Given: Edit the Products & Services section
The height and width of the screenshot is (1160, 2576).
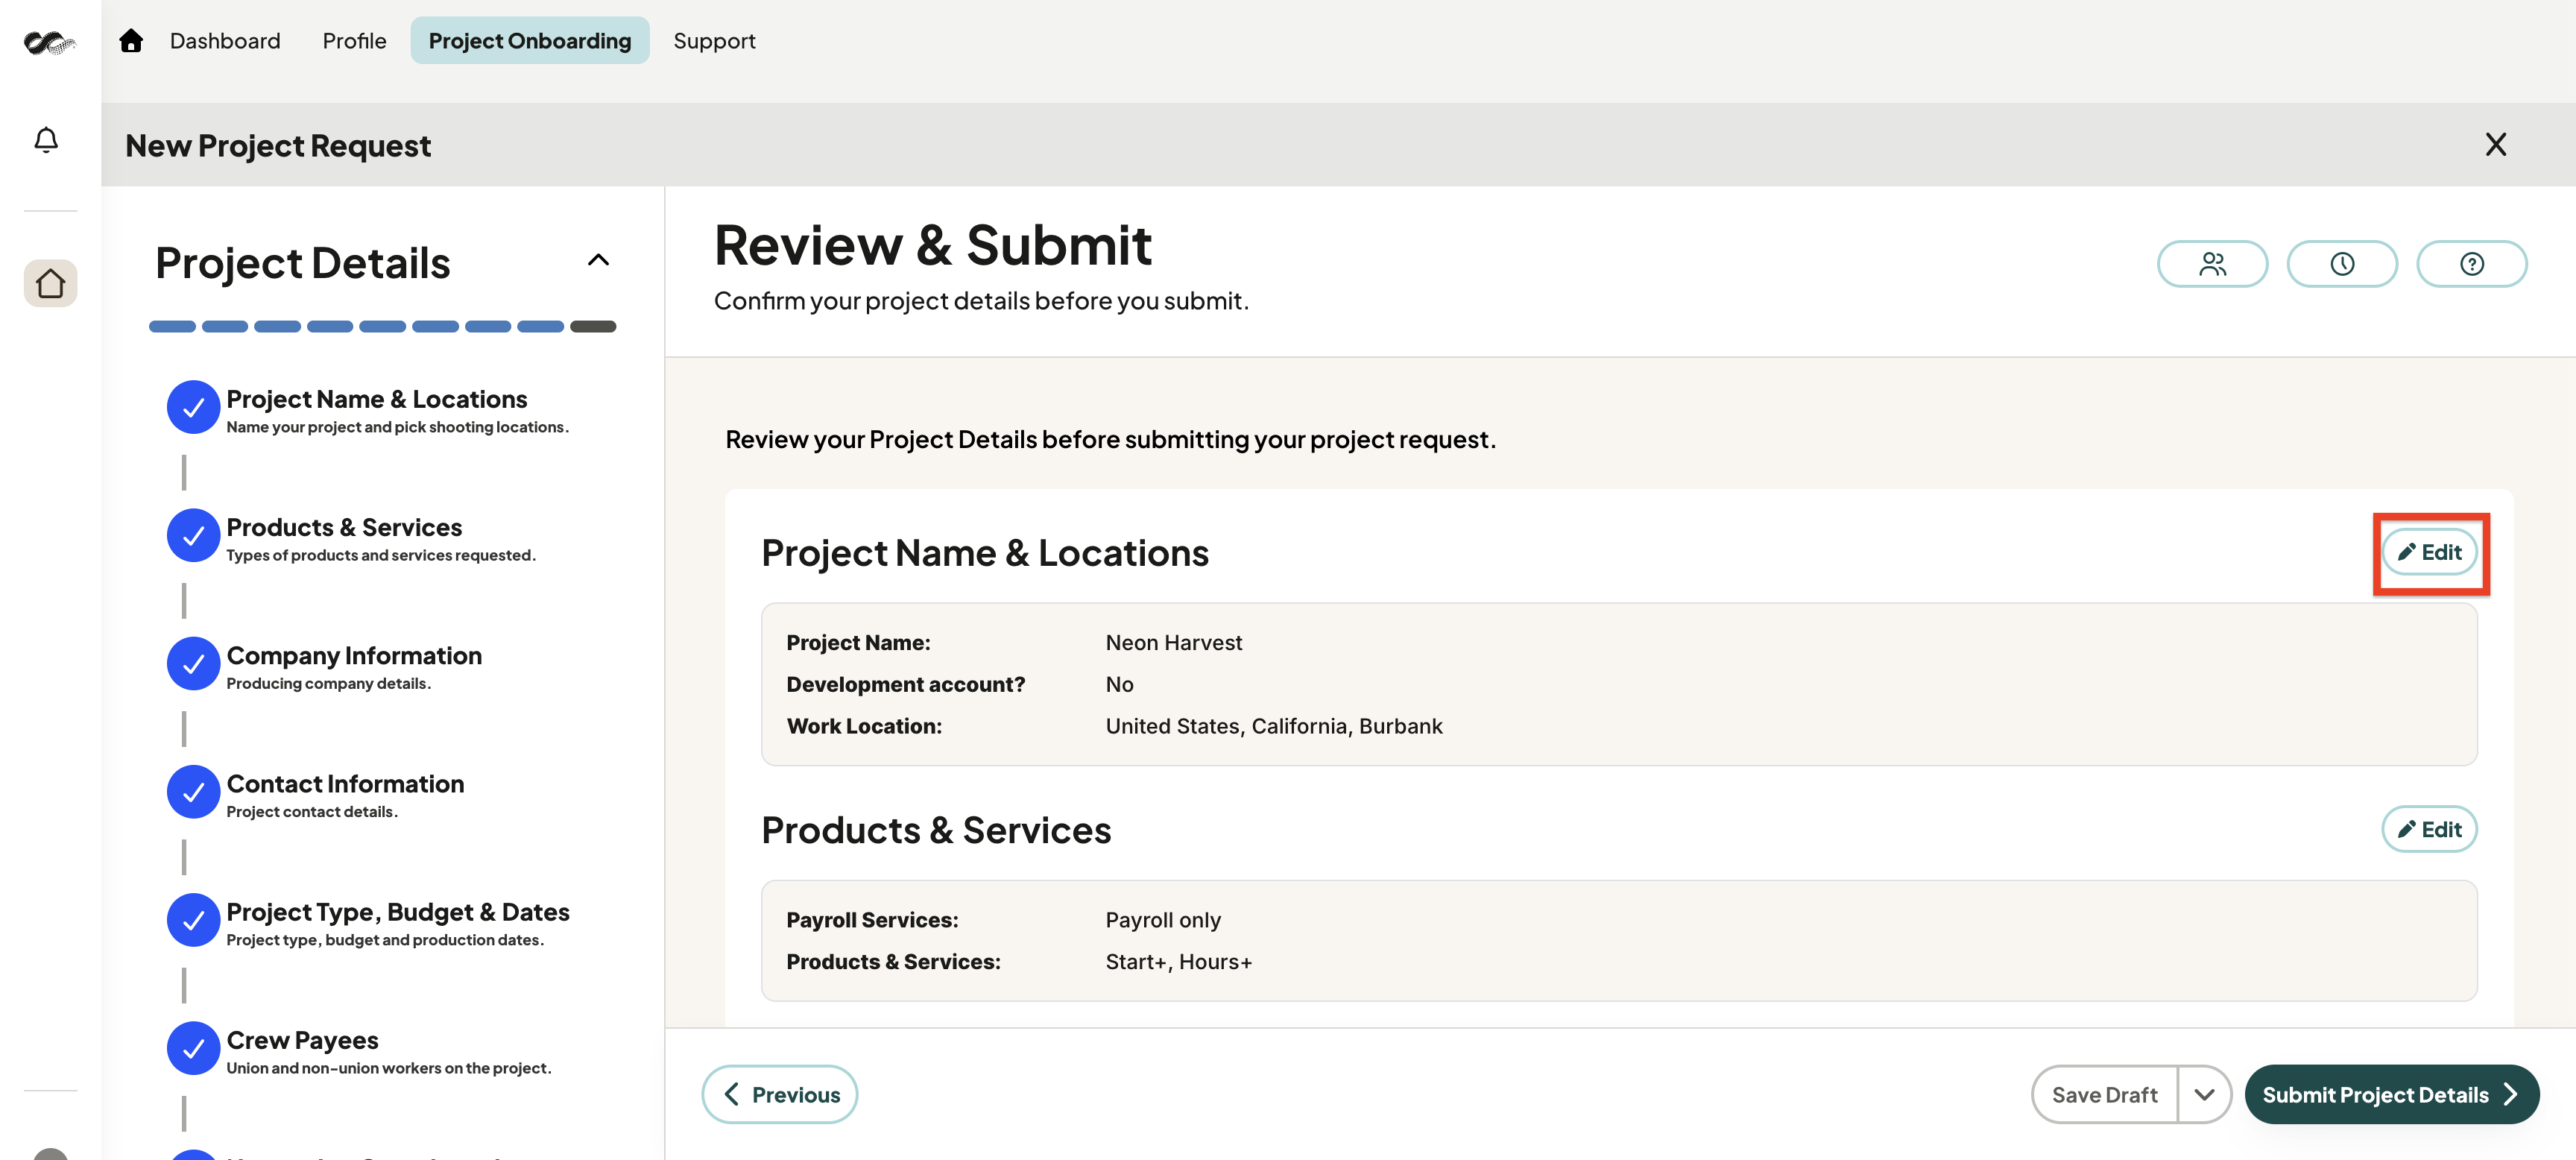Looking at the screenshot, I should pyautogui.click(x=2429, y=829).
